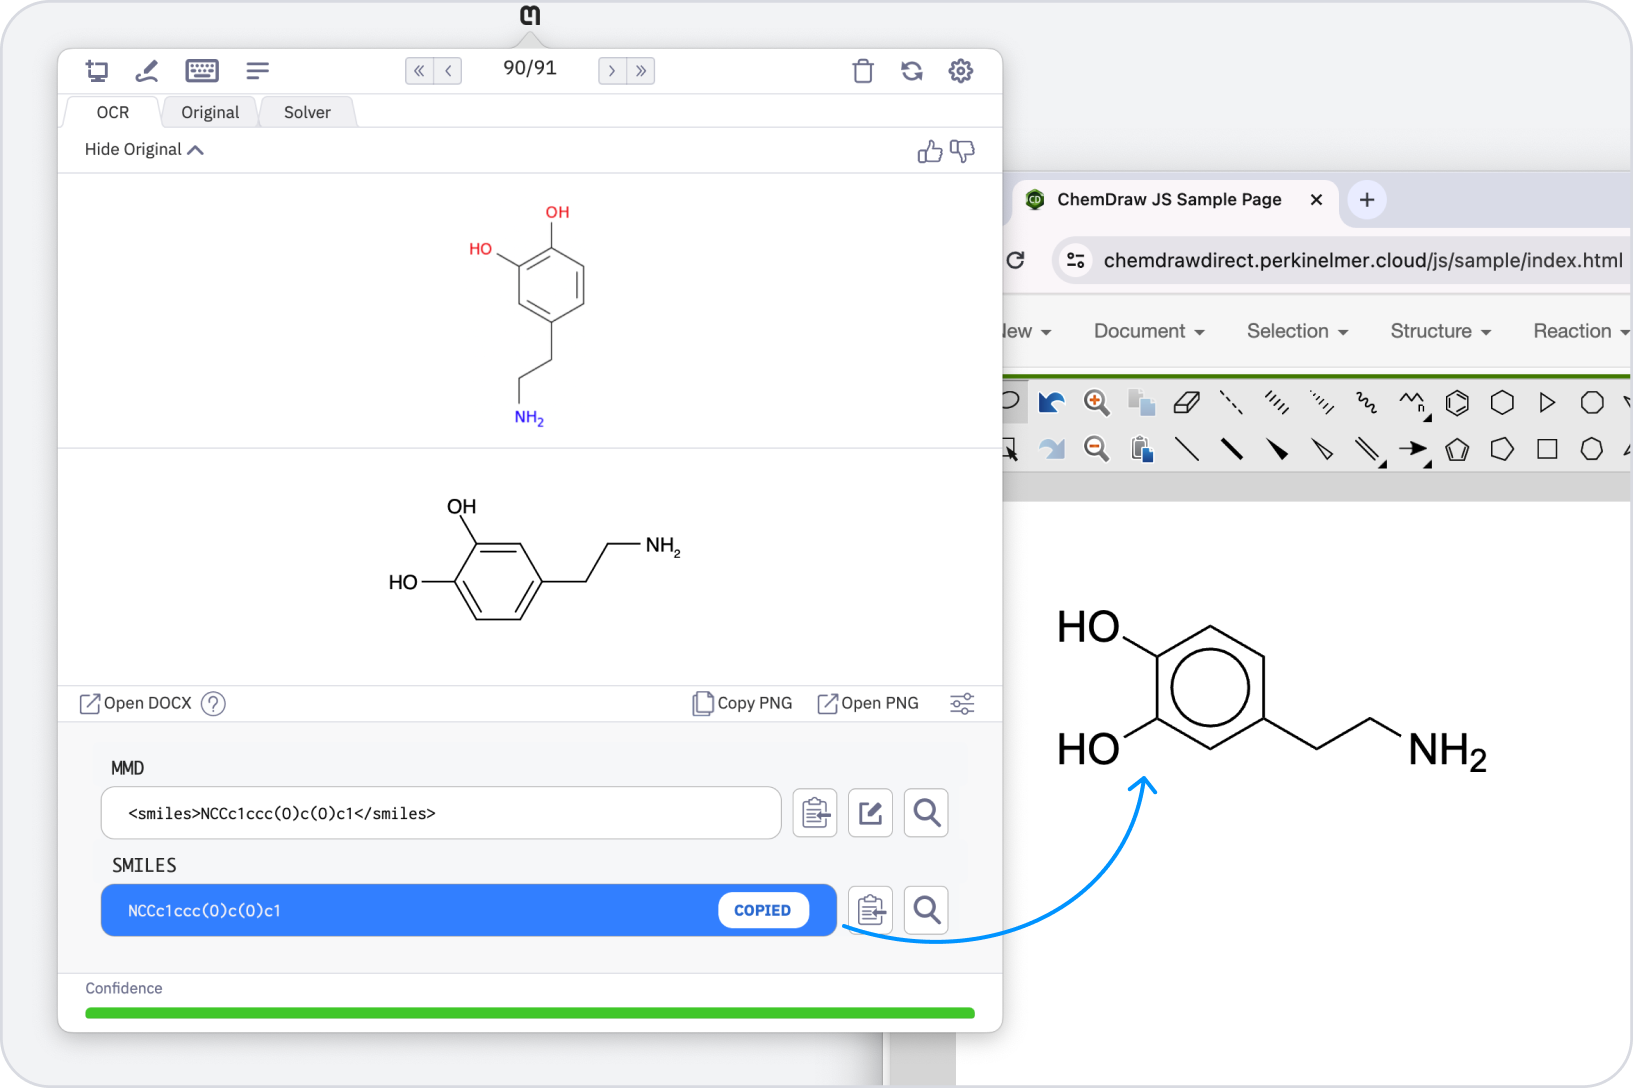This screenshot has height=1088, width=1633.
Task: Select the benzene ring tool in ChemDraw
Action: coord(1457,402)
